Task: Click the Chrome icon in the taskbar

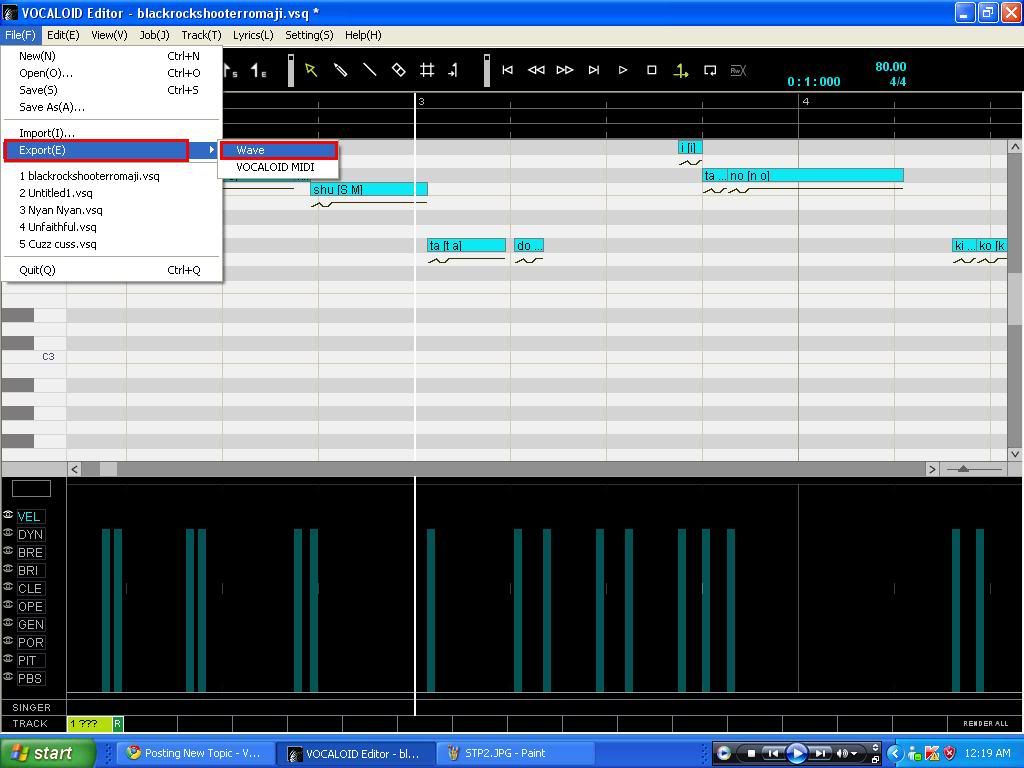Action: (x=134, y=753)
